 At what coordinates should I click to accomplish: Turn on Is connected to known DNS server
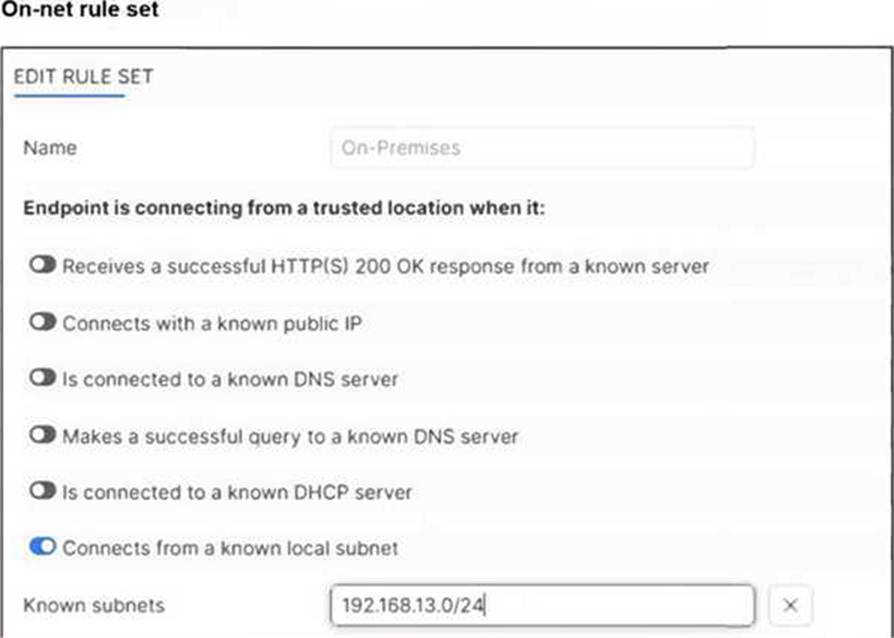pos(43,379)
